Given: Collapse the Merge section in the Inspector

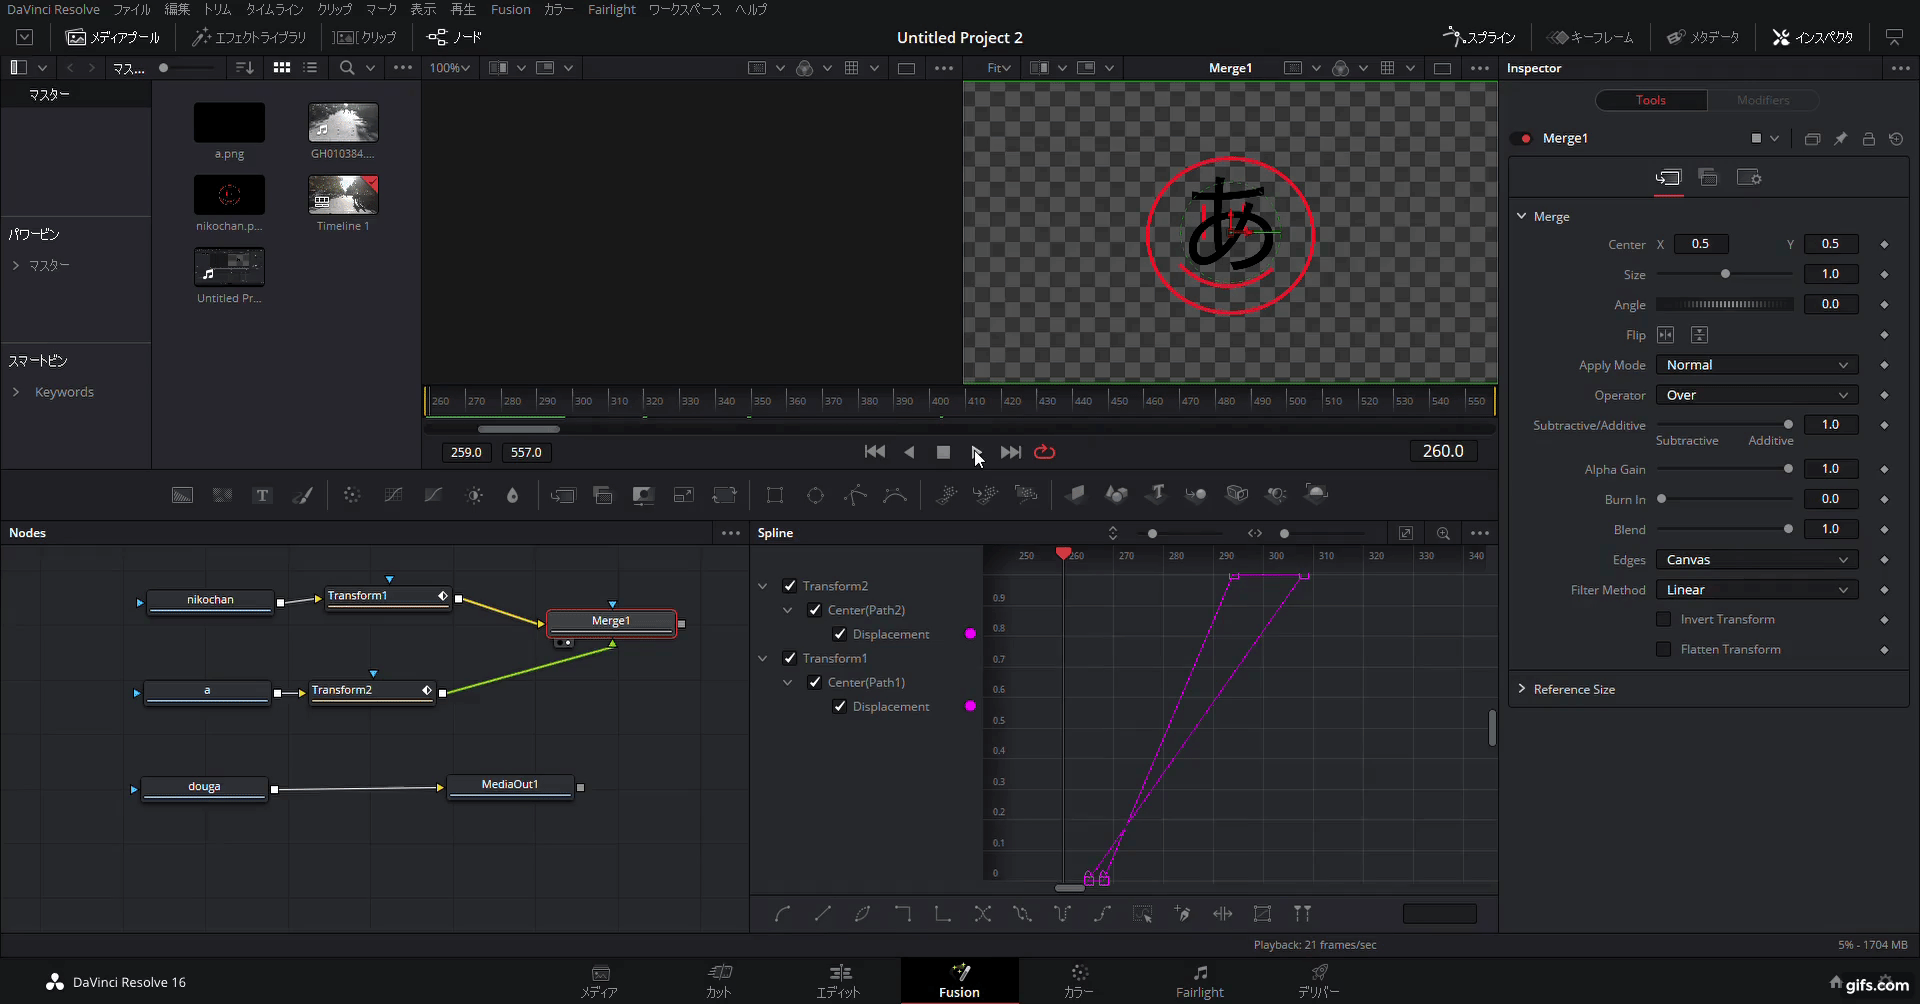Looking at the screenshot, I should (x=1522, y=216).
